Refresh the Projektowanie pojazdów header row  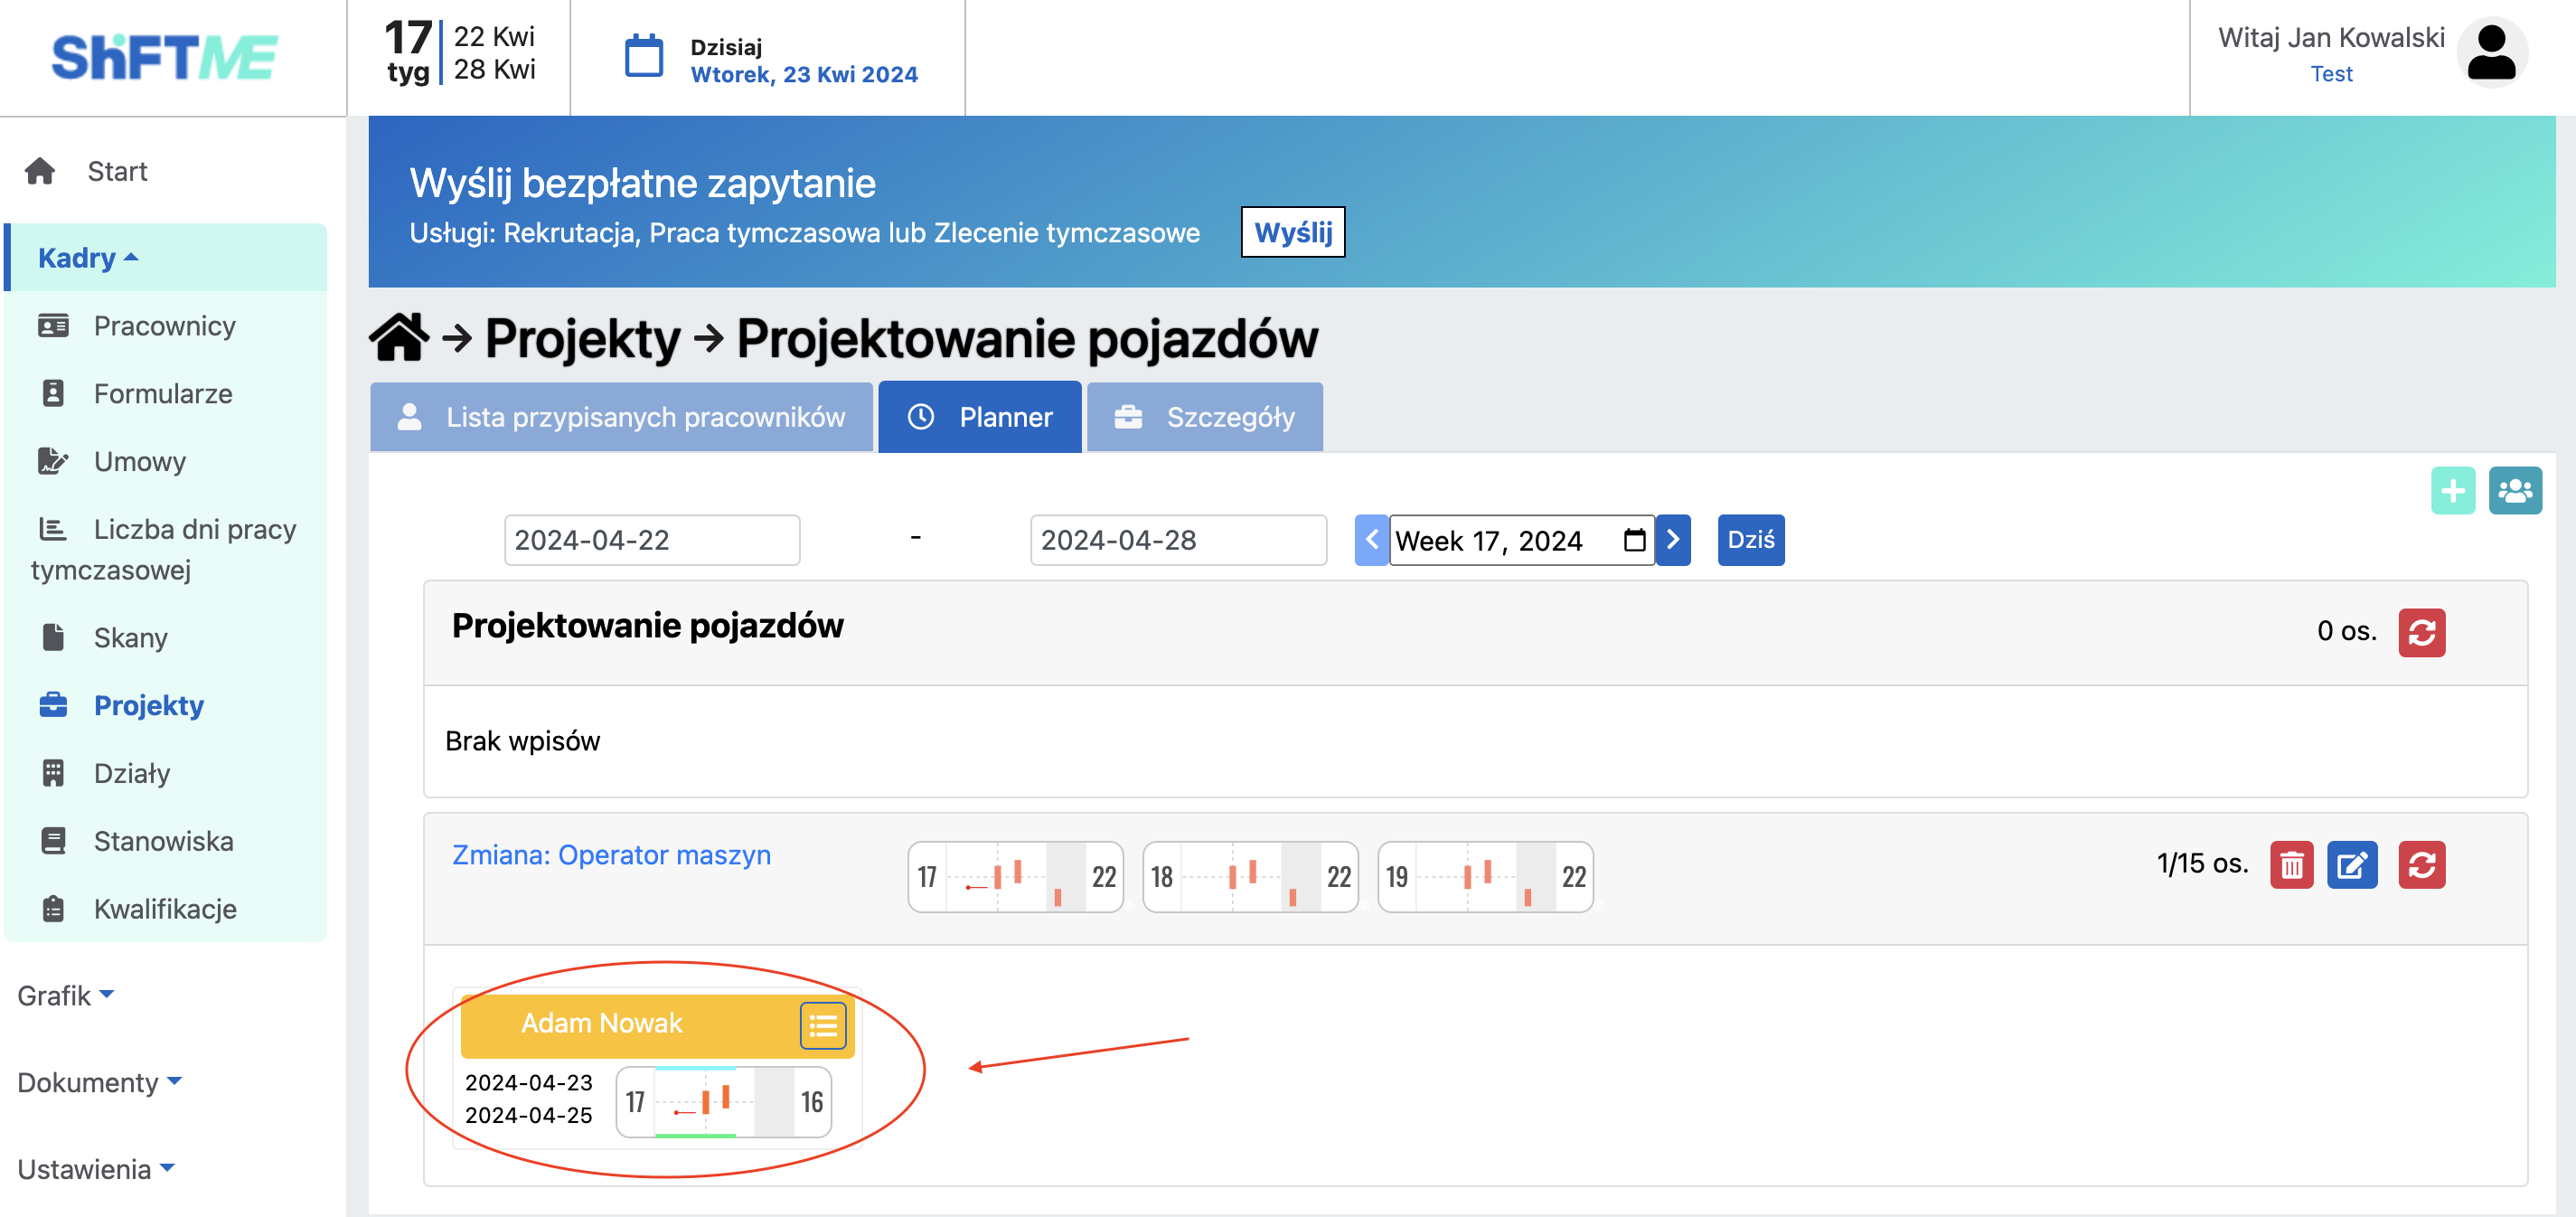(x=2421, y=632)
